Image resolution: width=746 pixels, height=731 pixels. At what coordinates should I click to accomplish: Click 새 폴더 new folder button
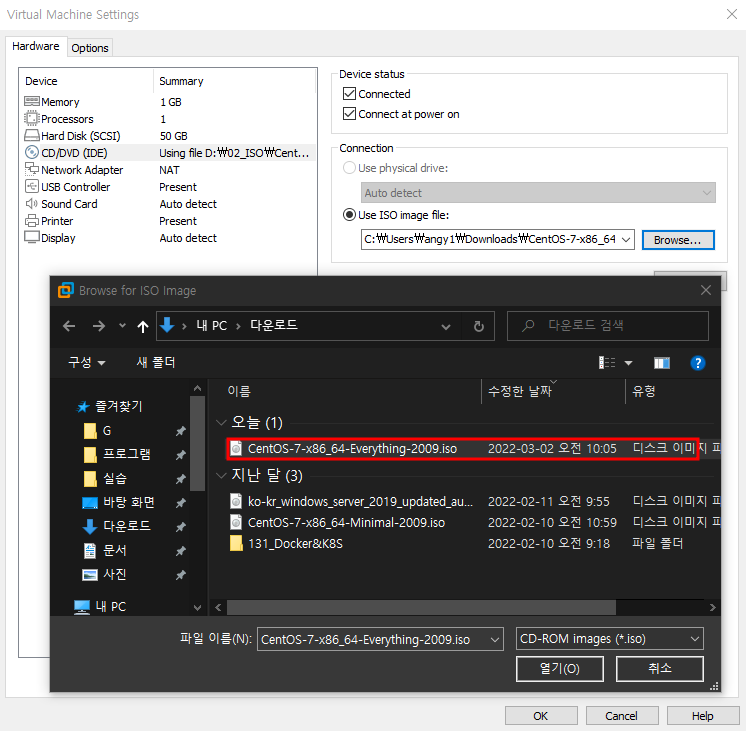click(156, 363)
